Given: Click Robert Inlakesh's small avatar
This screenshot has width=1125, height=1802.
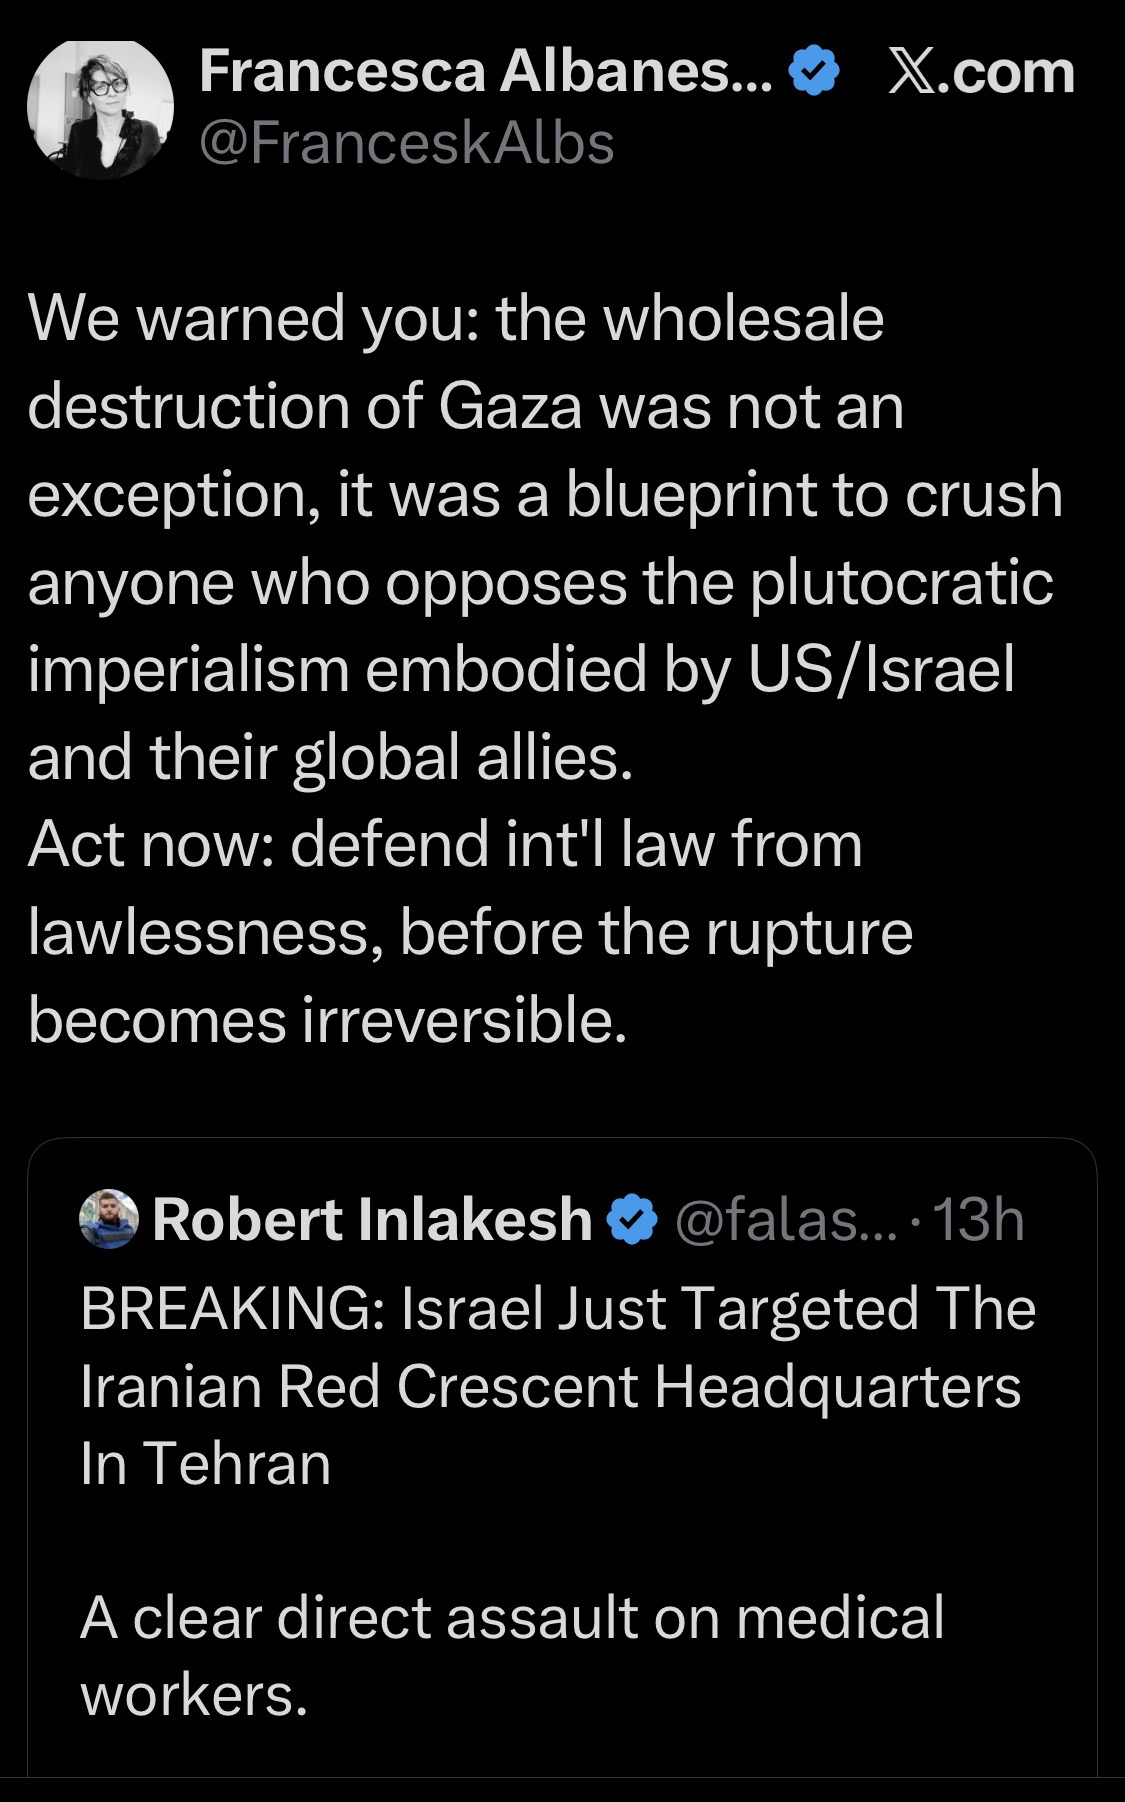Looking at the screenshot, I should pyautogui.click(x=108, y=1219).
